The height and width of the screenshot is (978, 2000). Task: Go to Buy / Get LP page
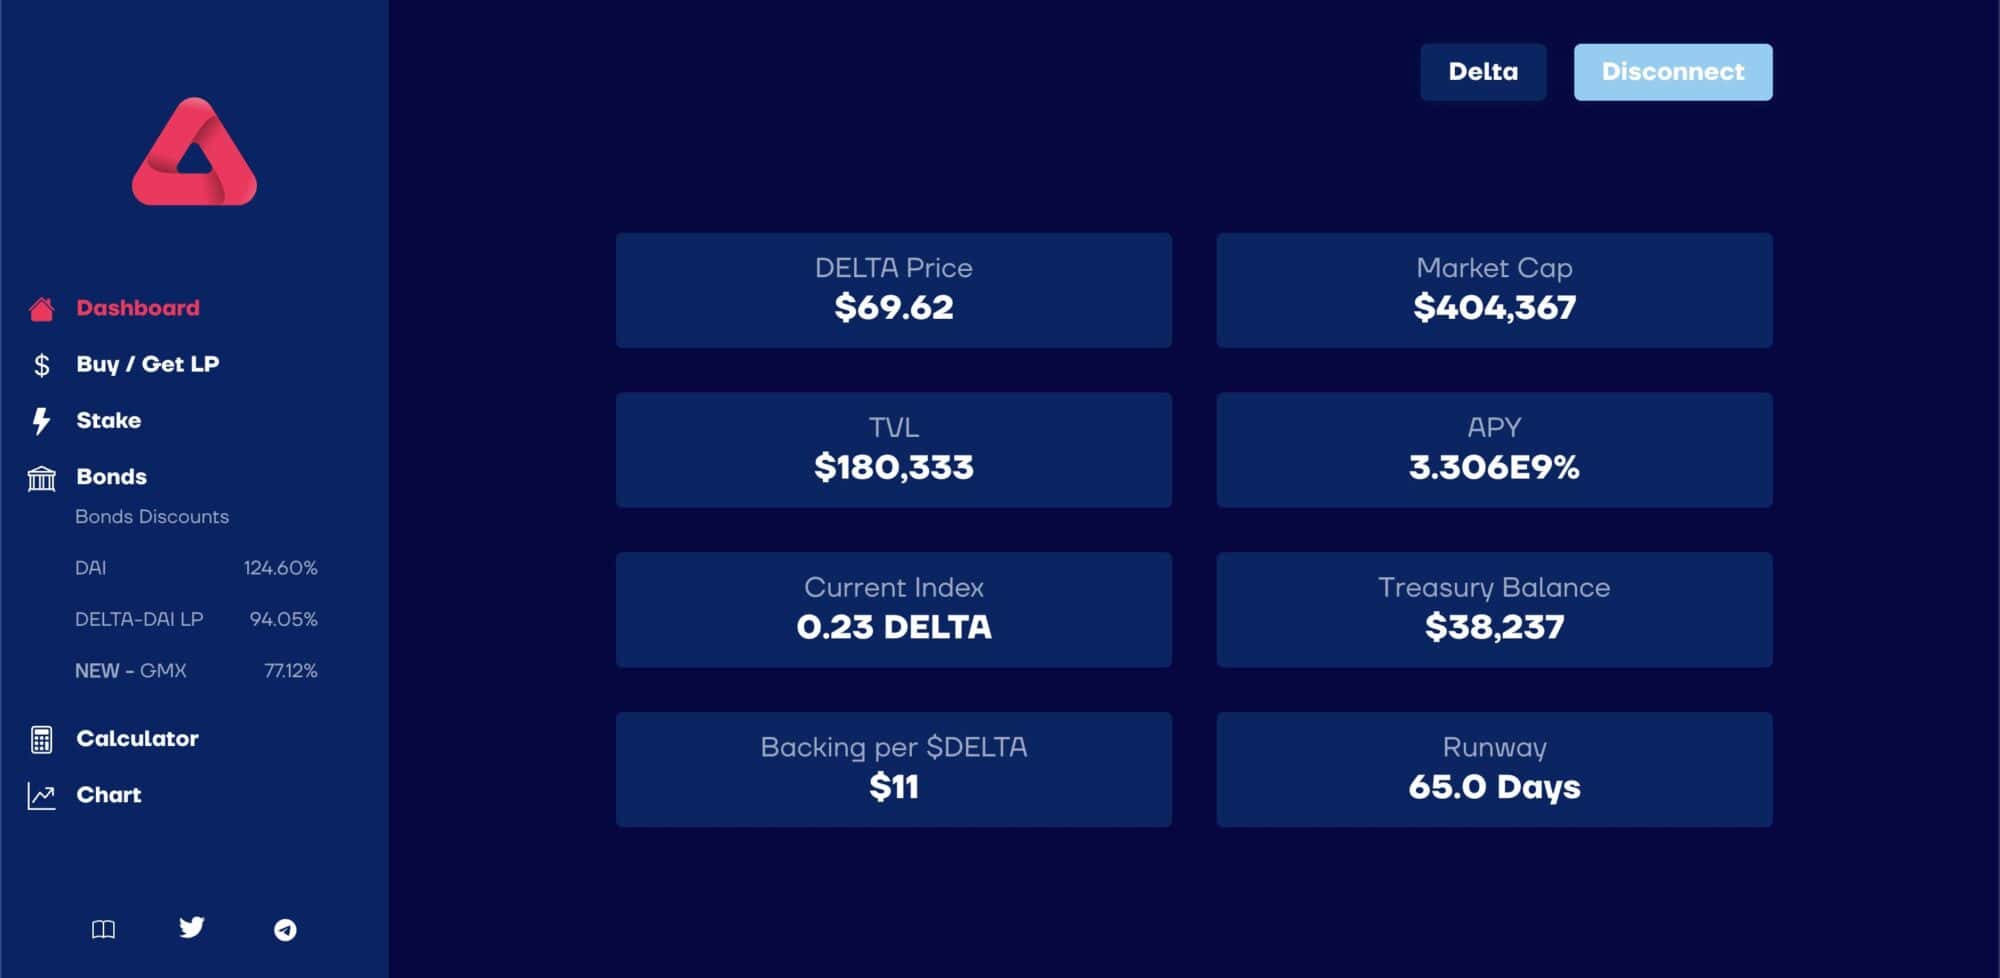click(x=148, y=364)
